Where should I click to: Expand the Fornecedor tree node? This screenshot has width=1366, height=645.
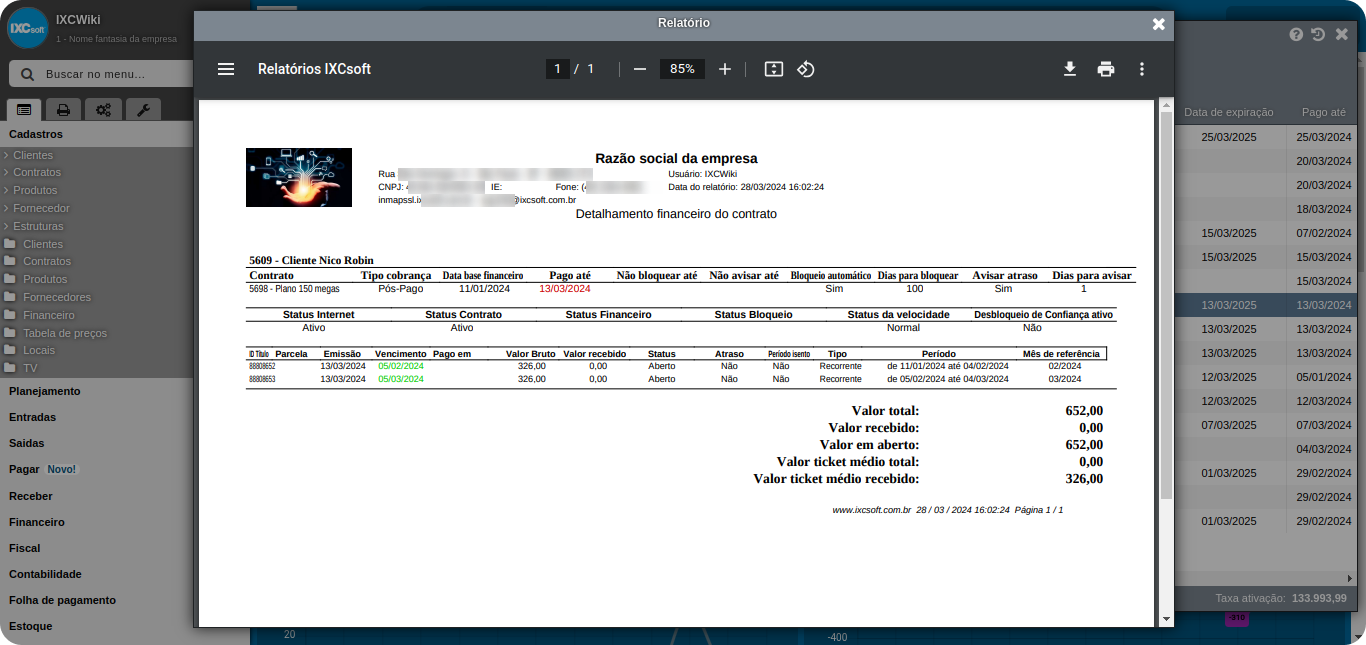tap(40, 208)
